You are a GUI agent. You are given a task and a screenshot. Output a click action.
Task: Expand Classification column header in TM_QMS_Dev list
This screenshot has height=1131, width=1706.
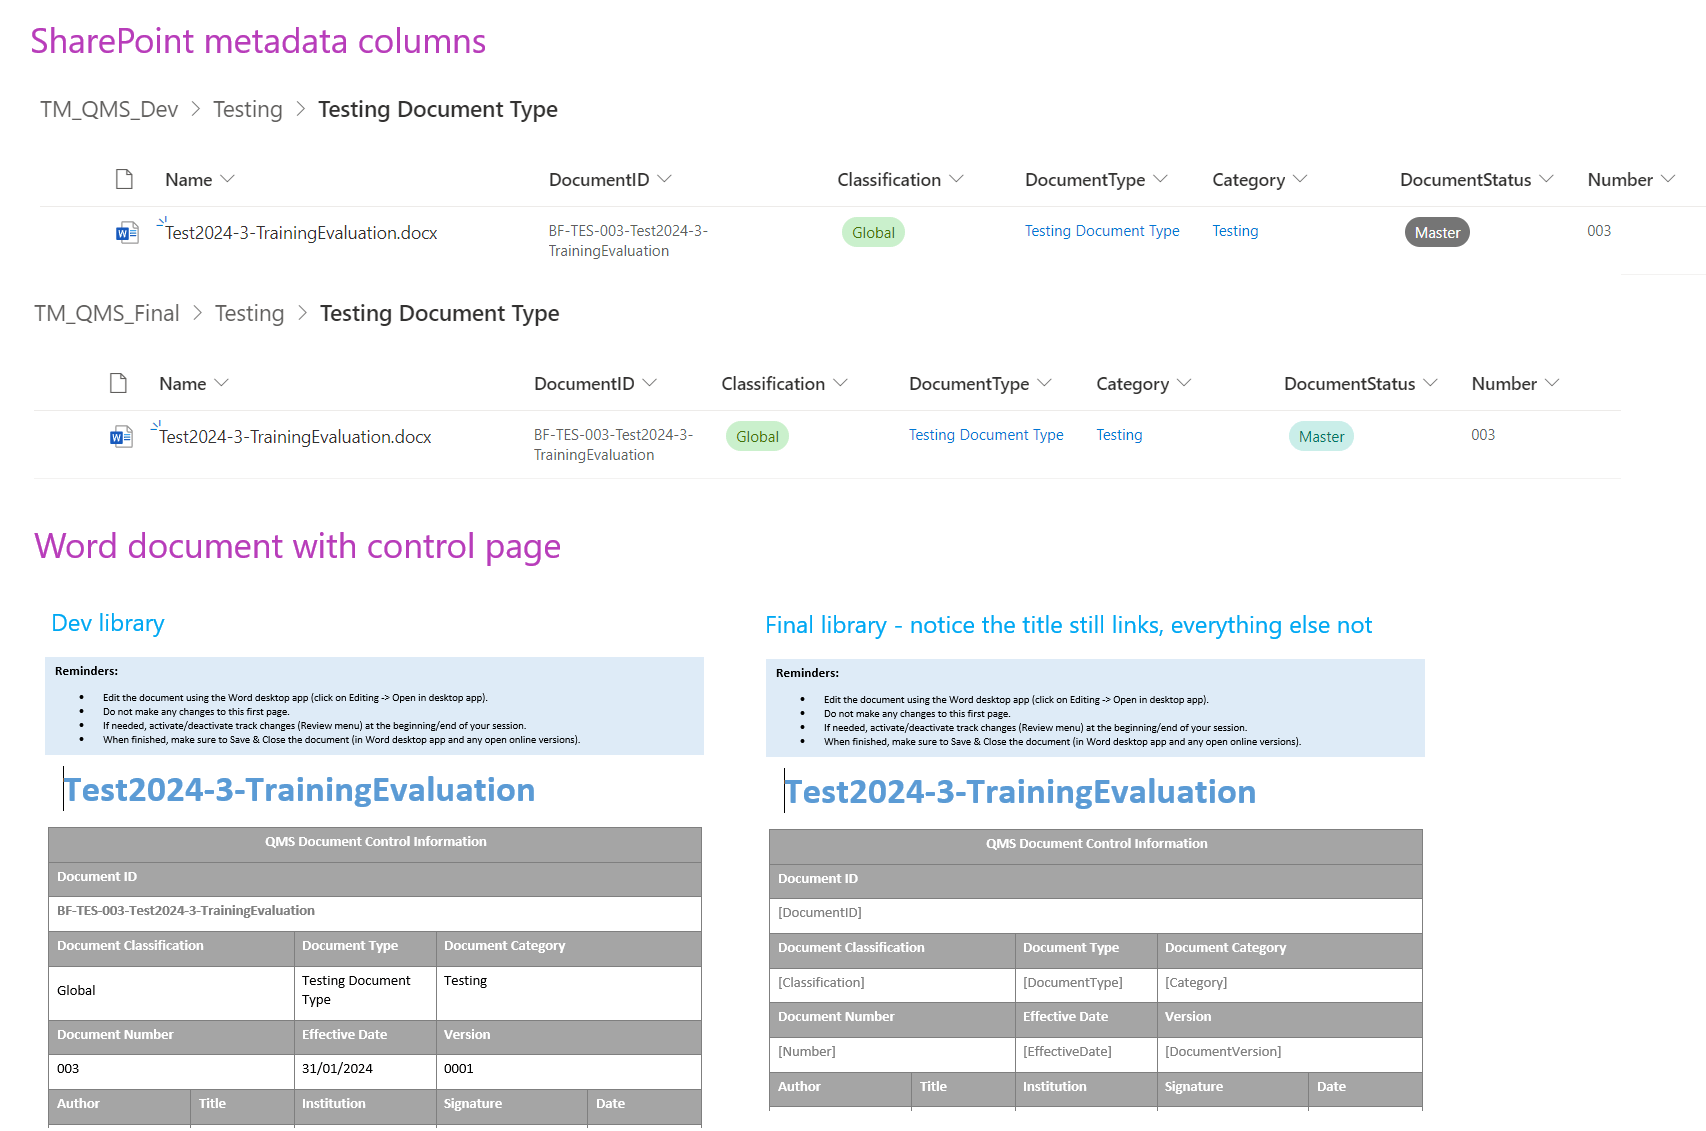tap(957, 179)
